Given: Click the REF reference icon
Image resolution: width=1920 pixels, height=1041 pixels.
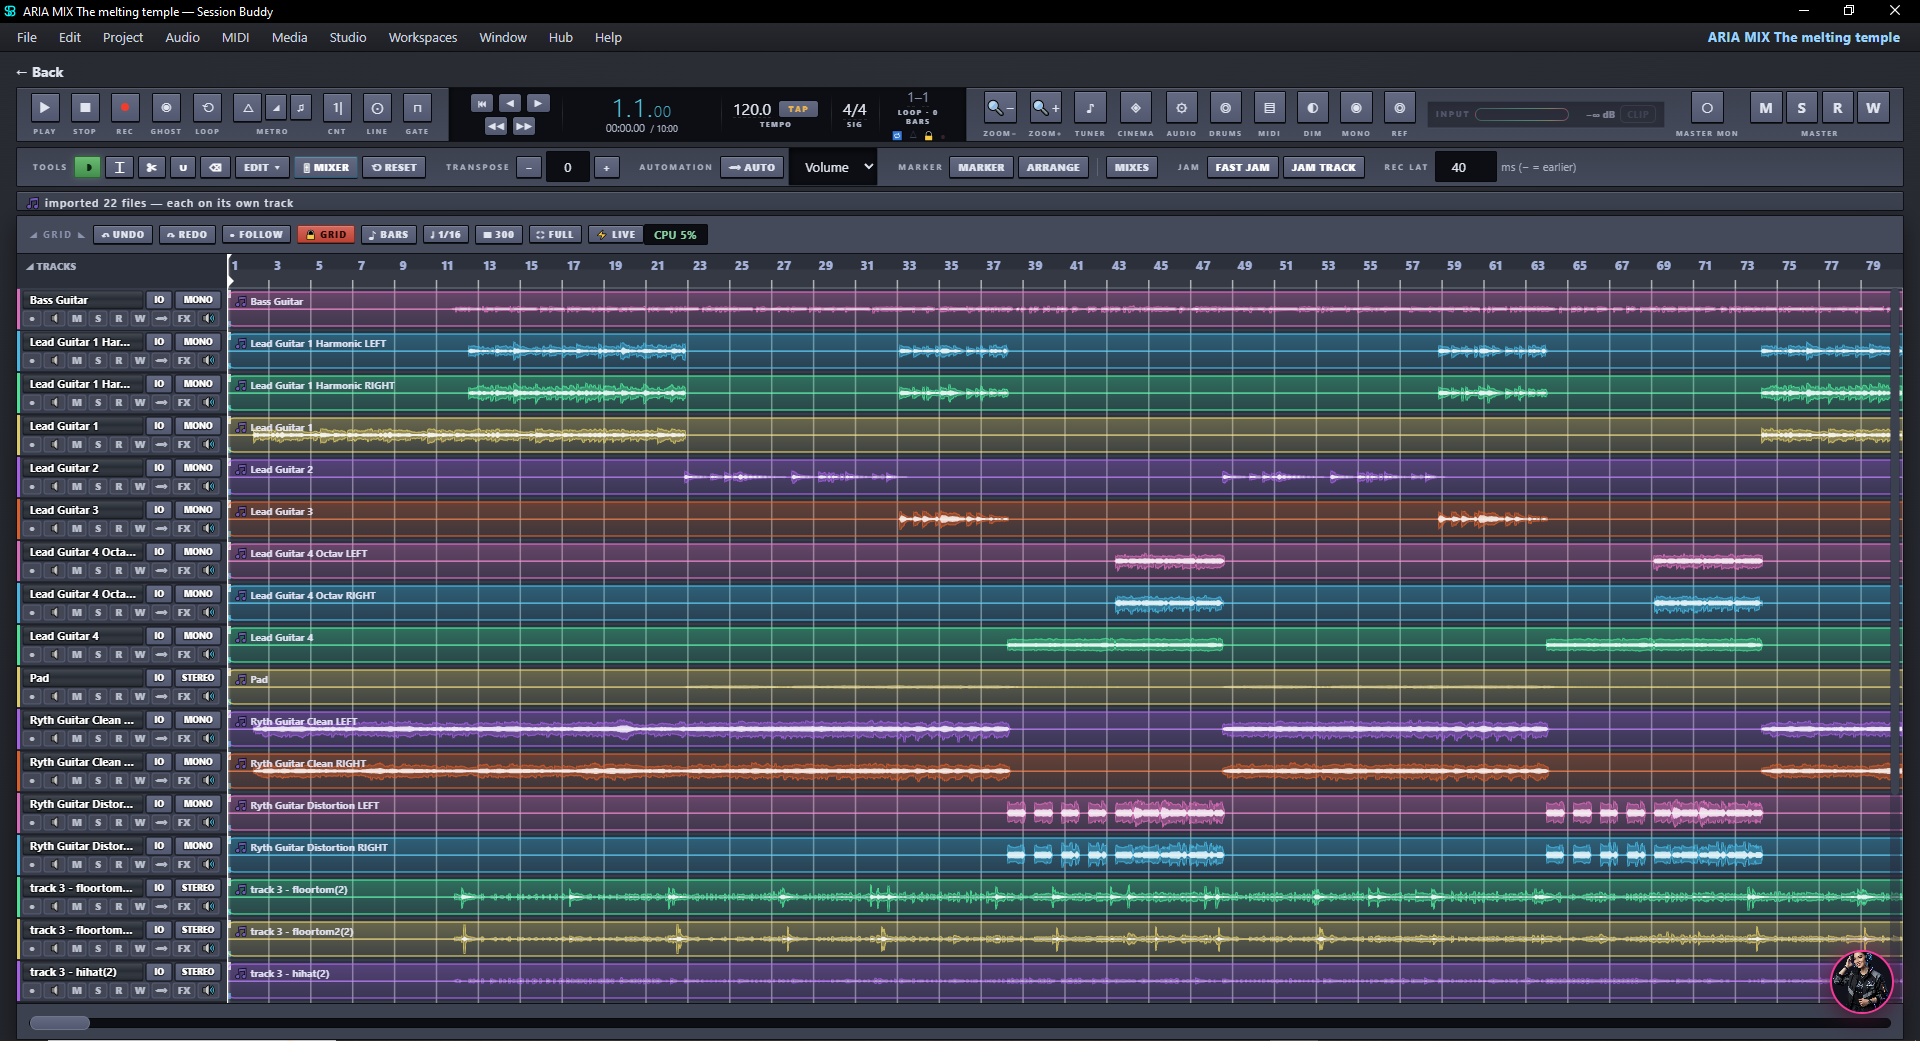Looking at the screenshot, I should point(1399,107).
